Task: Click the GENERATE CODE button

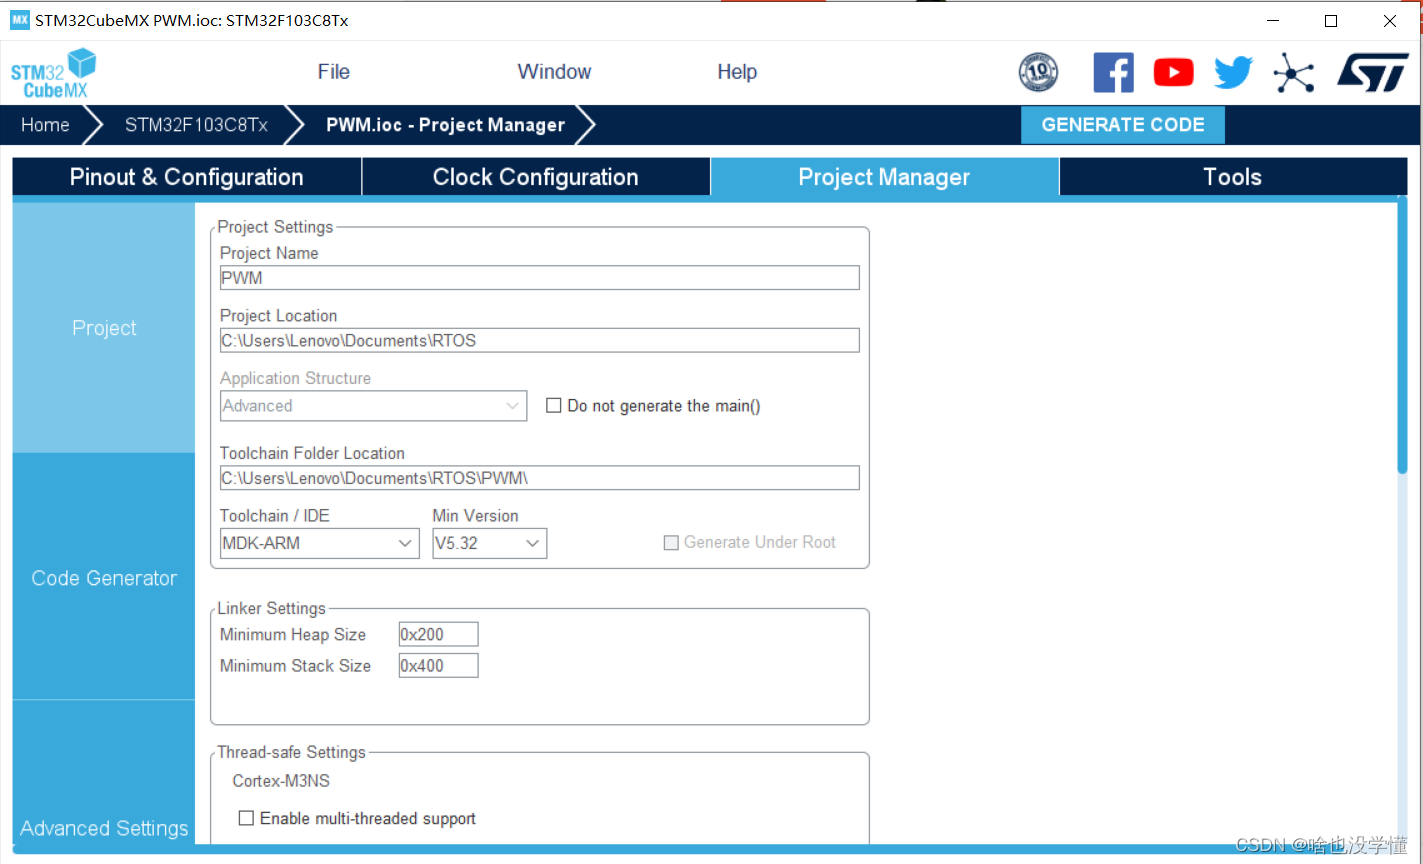Action: (x=1123, y=125)
